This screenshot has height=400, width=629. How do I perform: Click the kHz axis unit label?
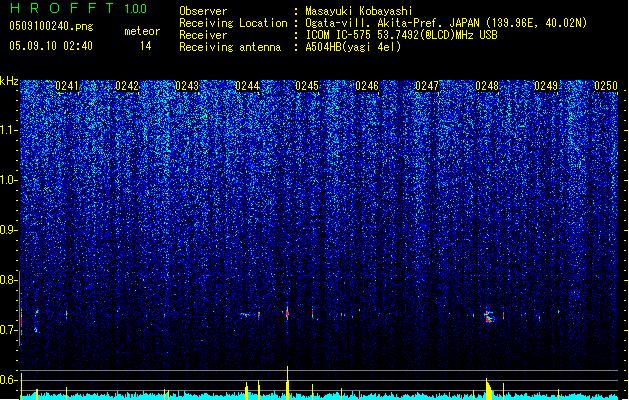click(9, 81)
